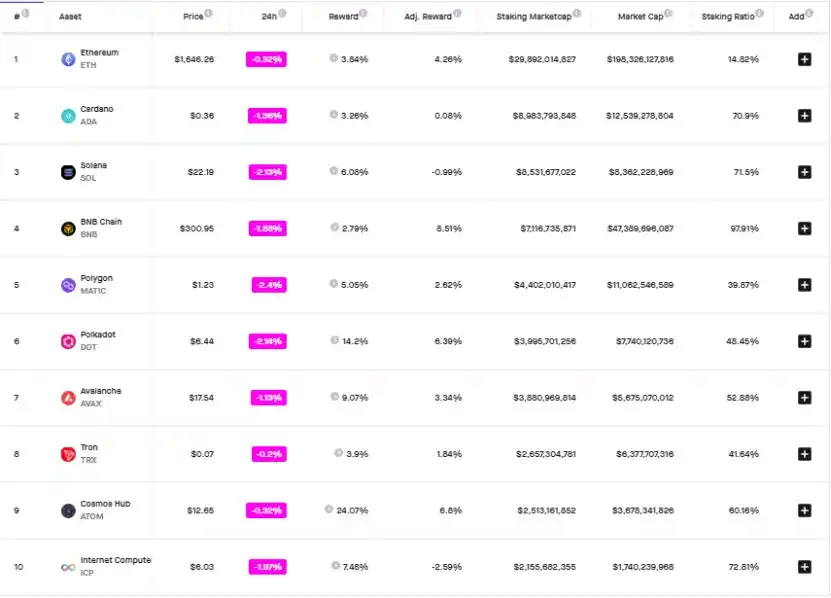Open the Solana asset link
831x598 pixels.
coord(93,165)
